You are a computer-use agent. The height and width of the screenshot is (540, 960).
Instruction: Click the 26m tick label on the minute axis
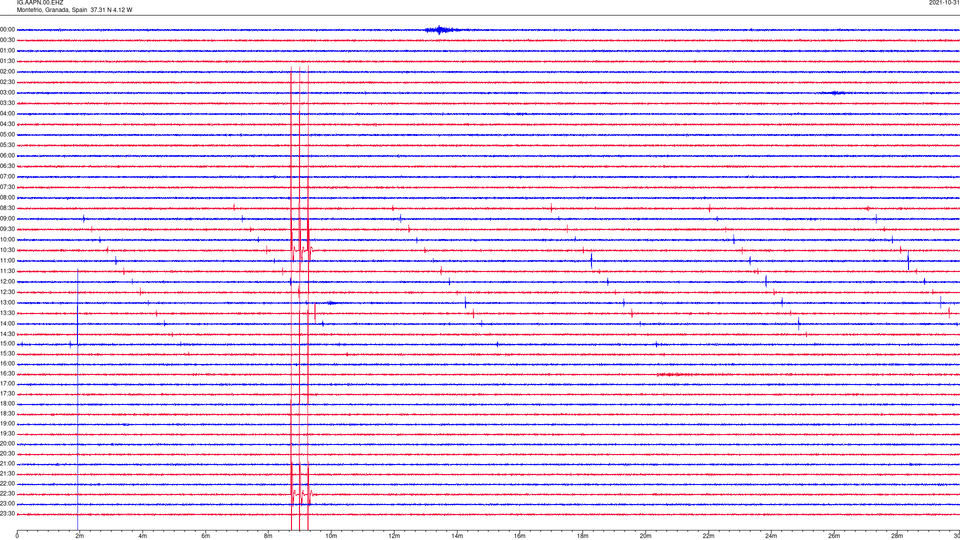click(x=834, y=536)
